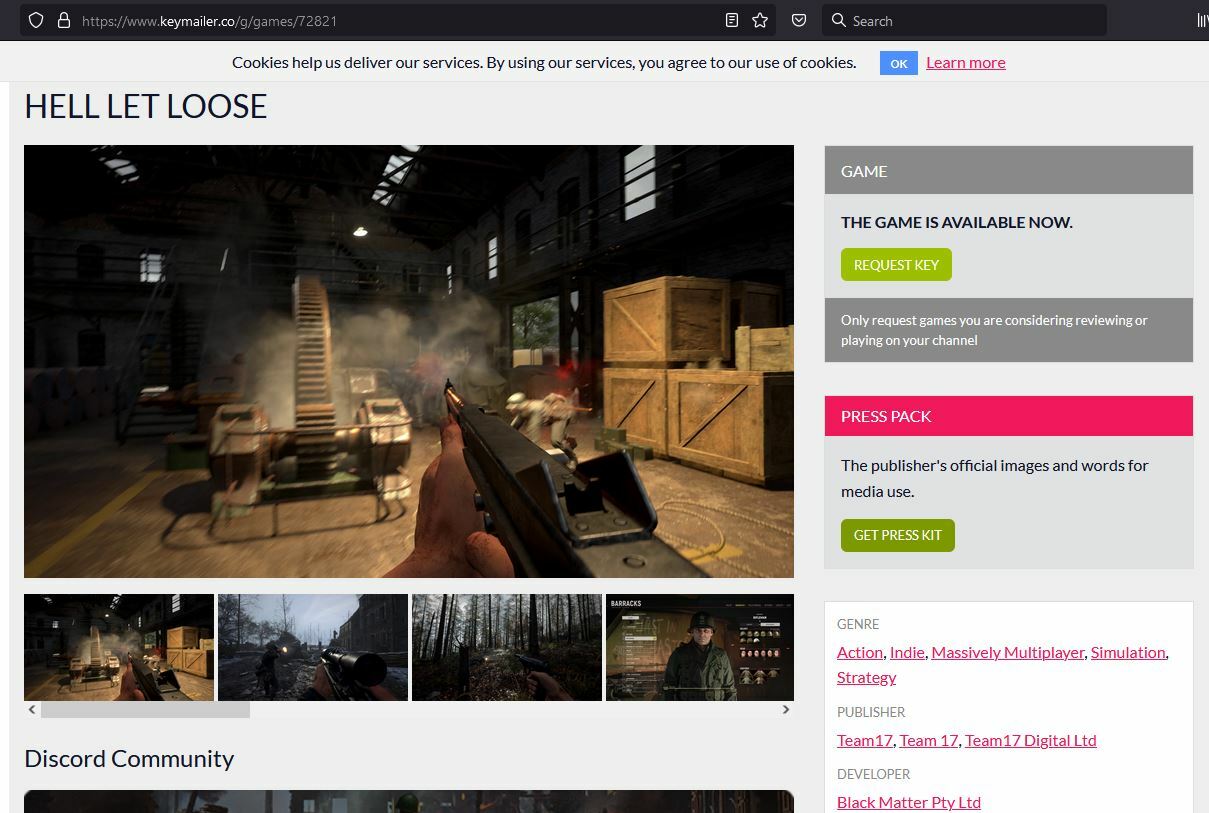Image resolution: width=1209 pixels, height=813 pixels.
Task: Click the PRESS PACK panel header
Action: (x=1009, y=416)
